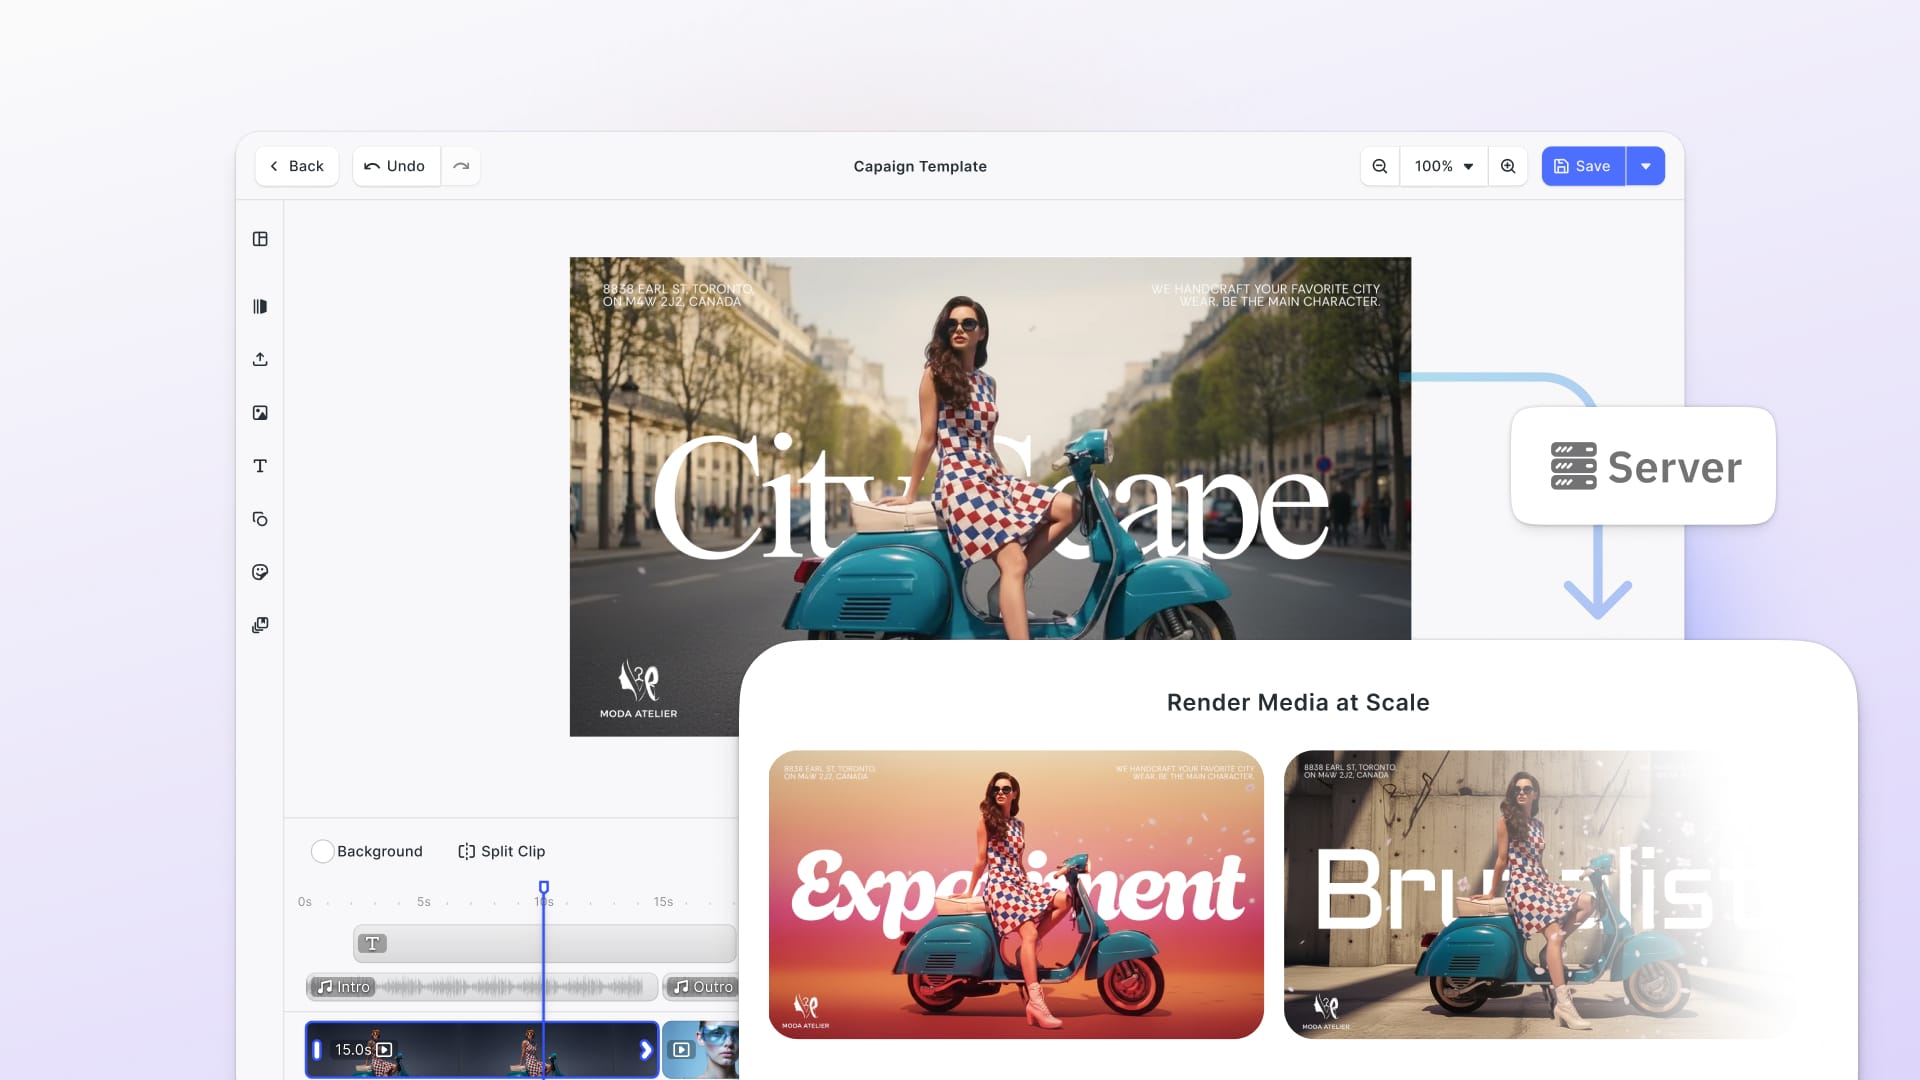The image size is (1920, 1080).
Task: Open the shapes tool icon
Action: (x=260, y=519)
